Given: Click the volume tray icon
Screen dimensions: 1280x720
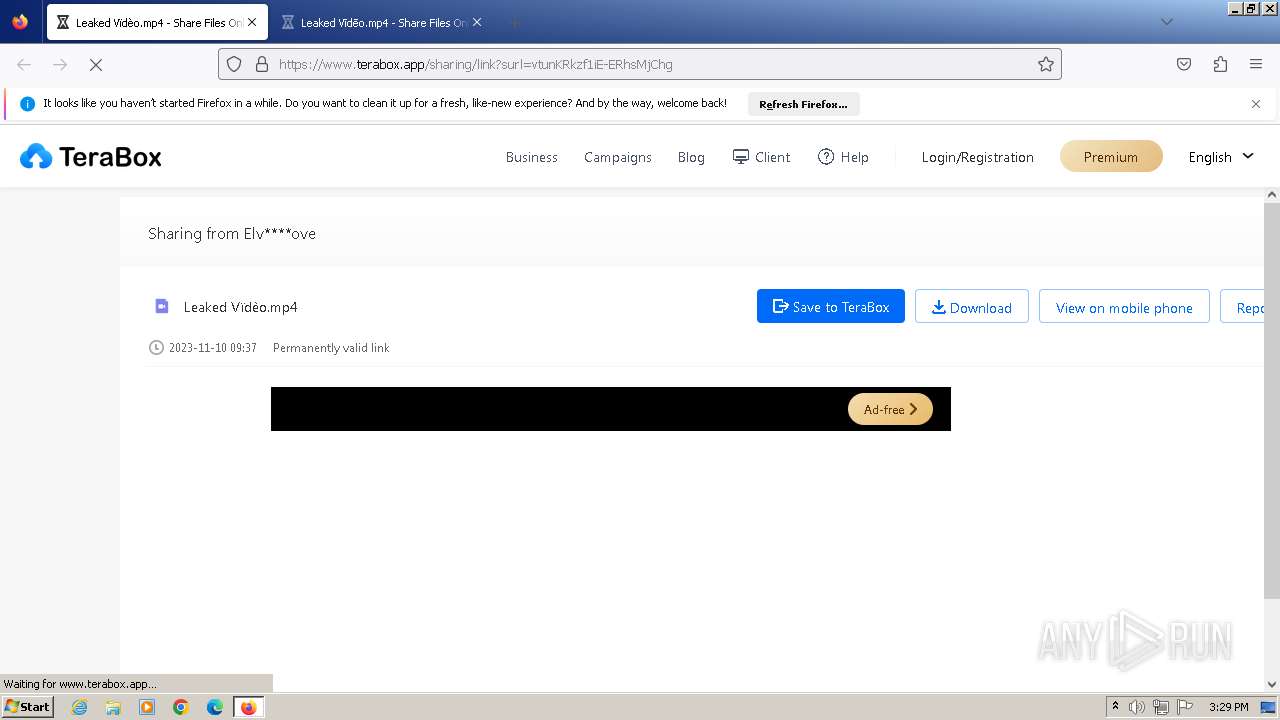Looking at the screenshot, I should tap(1137, 707).
